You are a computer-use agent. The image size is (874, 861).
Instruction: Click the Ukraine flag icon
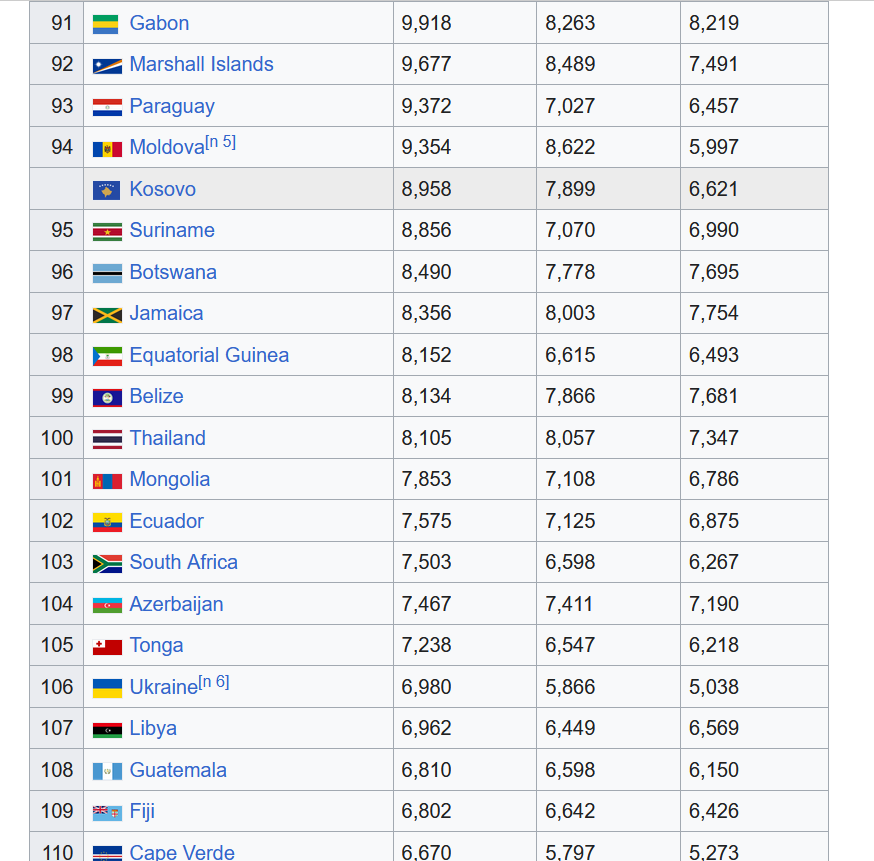click(107, 688)
